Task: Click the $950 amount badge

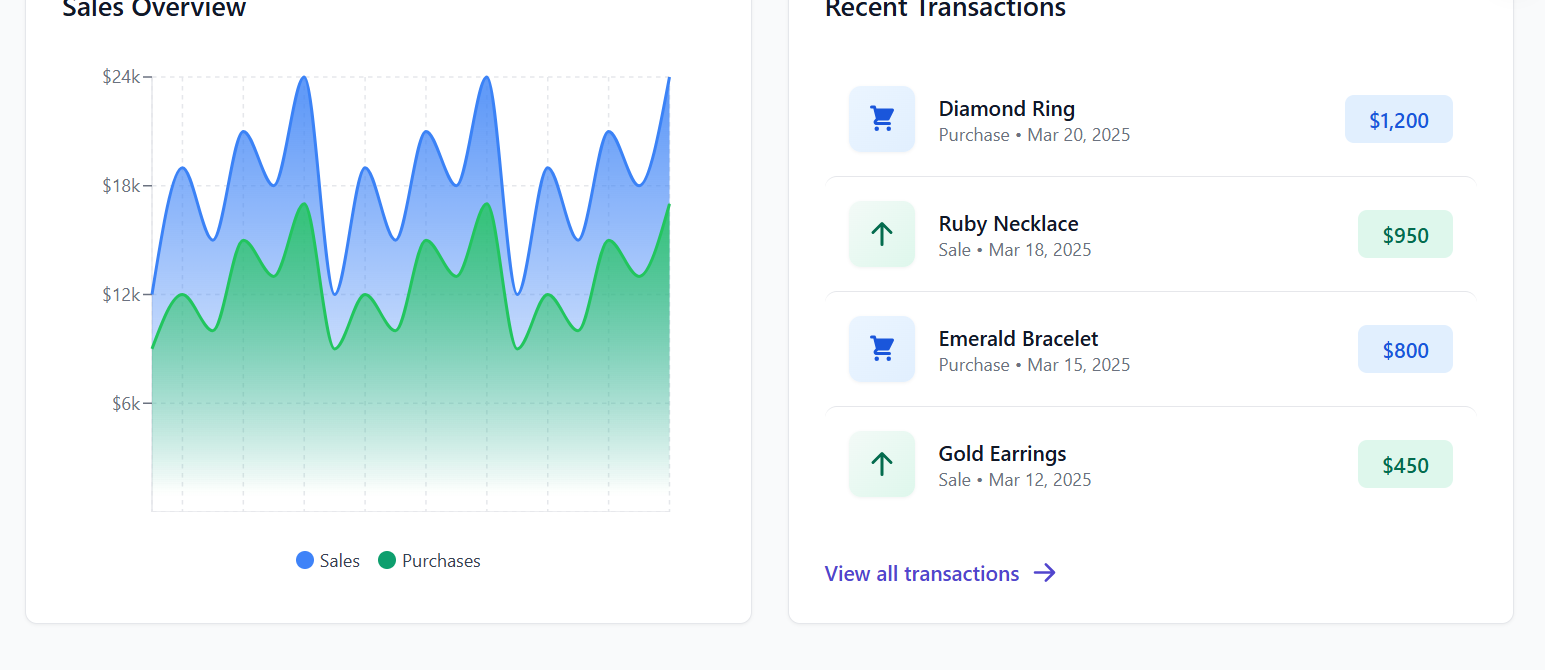Action: point(1405,233)
